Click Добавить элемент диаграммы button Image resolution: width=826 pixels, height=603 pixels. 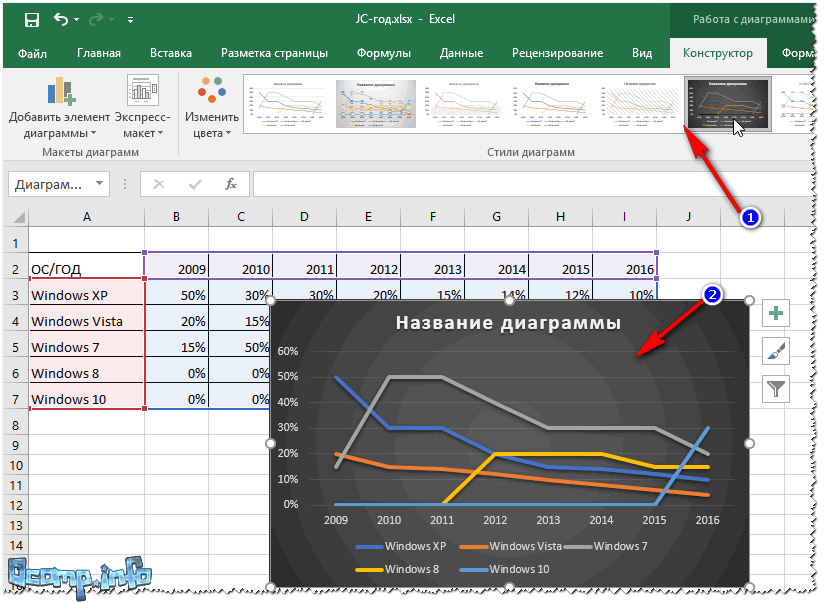pyautogui.click(x=60, y=108)
